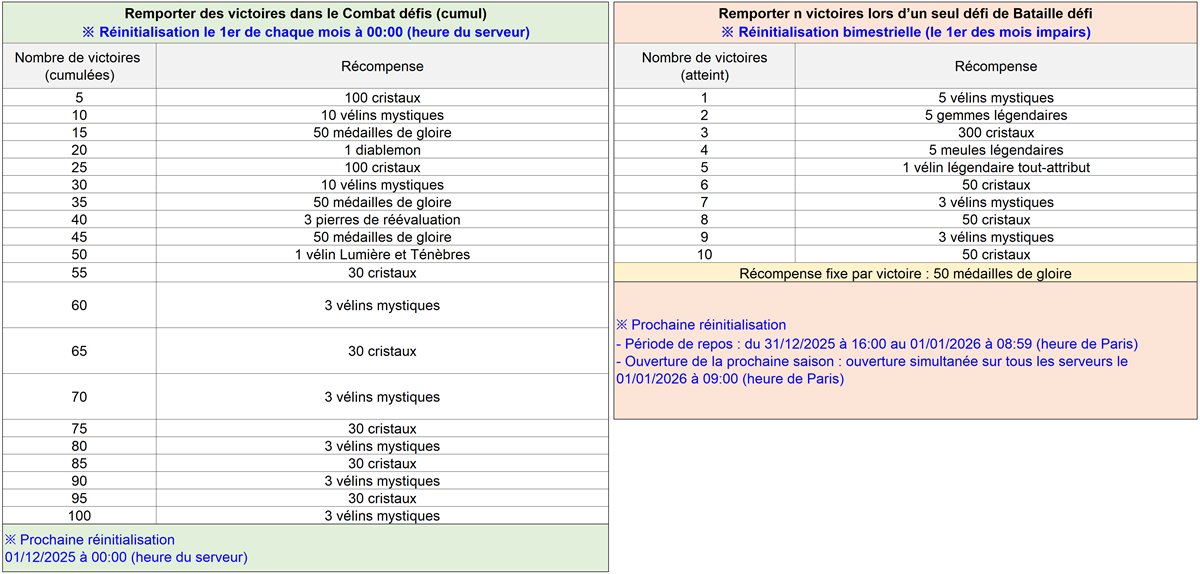Select the "Réinitialisation bimestrielle" note

click(905, 32)
